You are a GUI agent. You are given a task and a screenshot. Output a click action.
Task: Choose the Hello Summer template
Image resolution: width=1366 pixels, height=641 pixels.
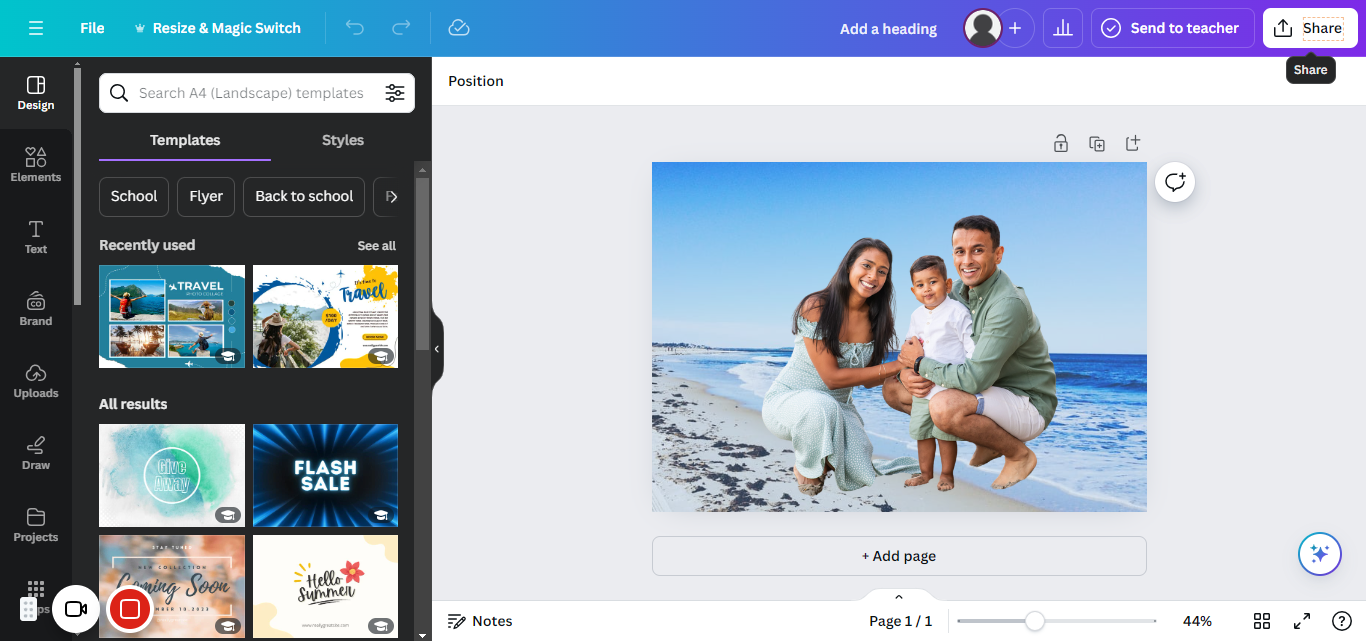[x=326, y=586]
